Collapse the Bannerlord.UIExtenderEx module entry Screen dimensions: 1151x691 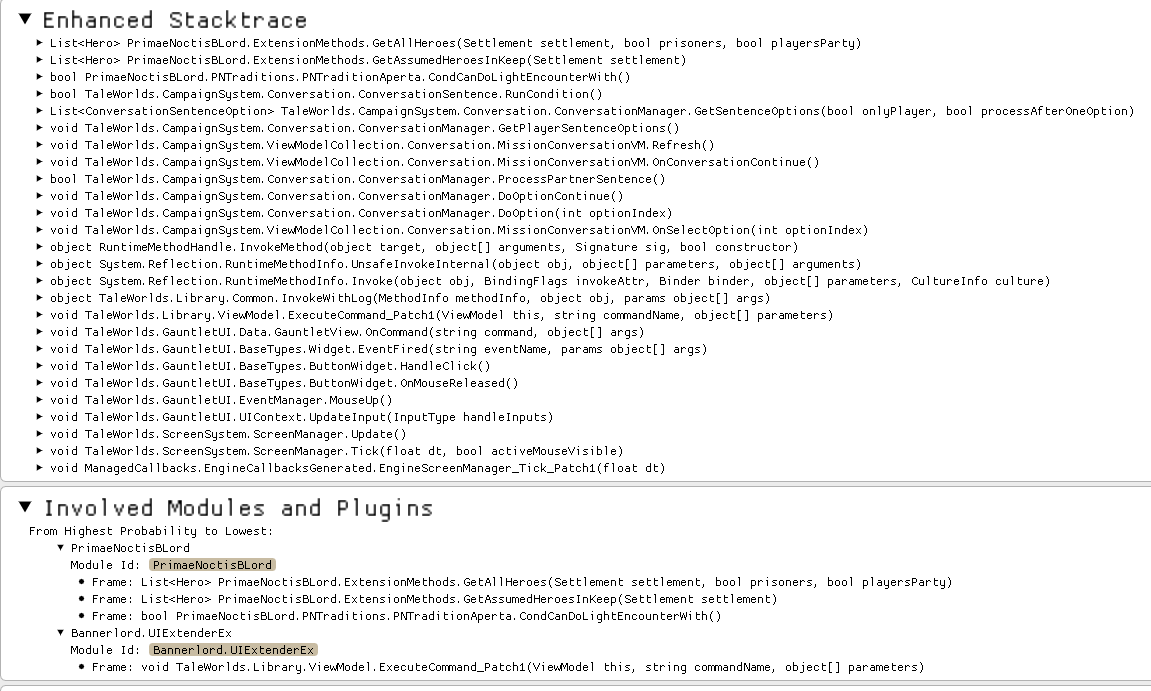pos(61,633)
